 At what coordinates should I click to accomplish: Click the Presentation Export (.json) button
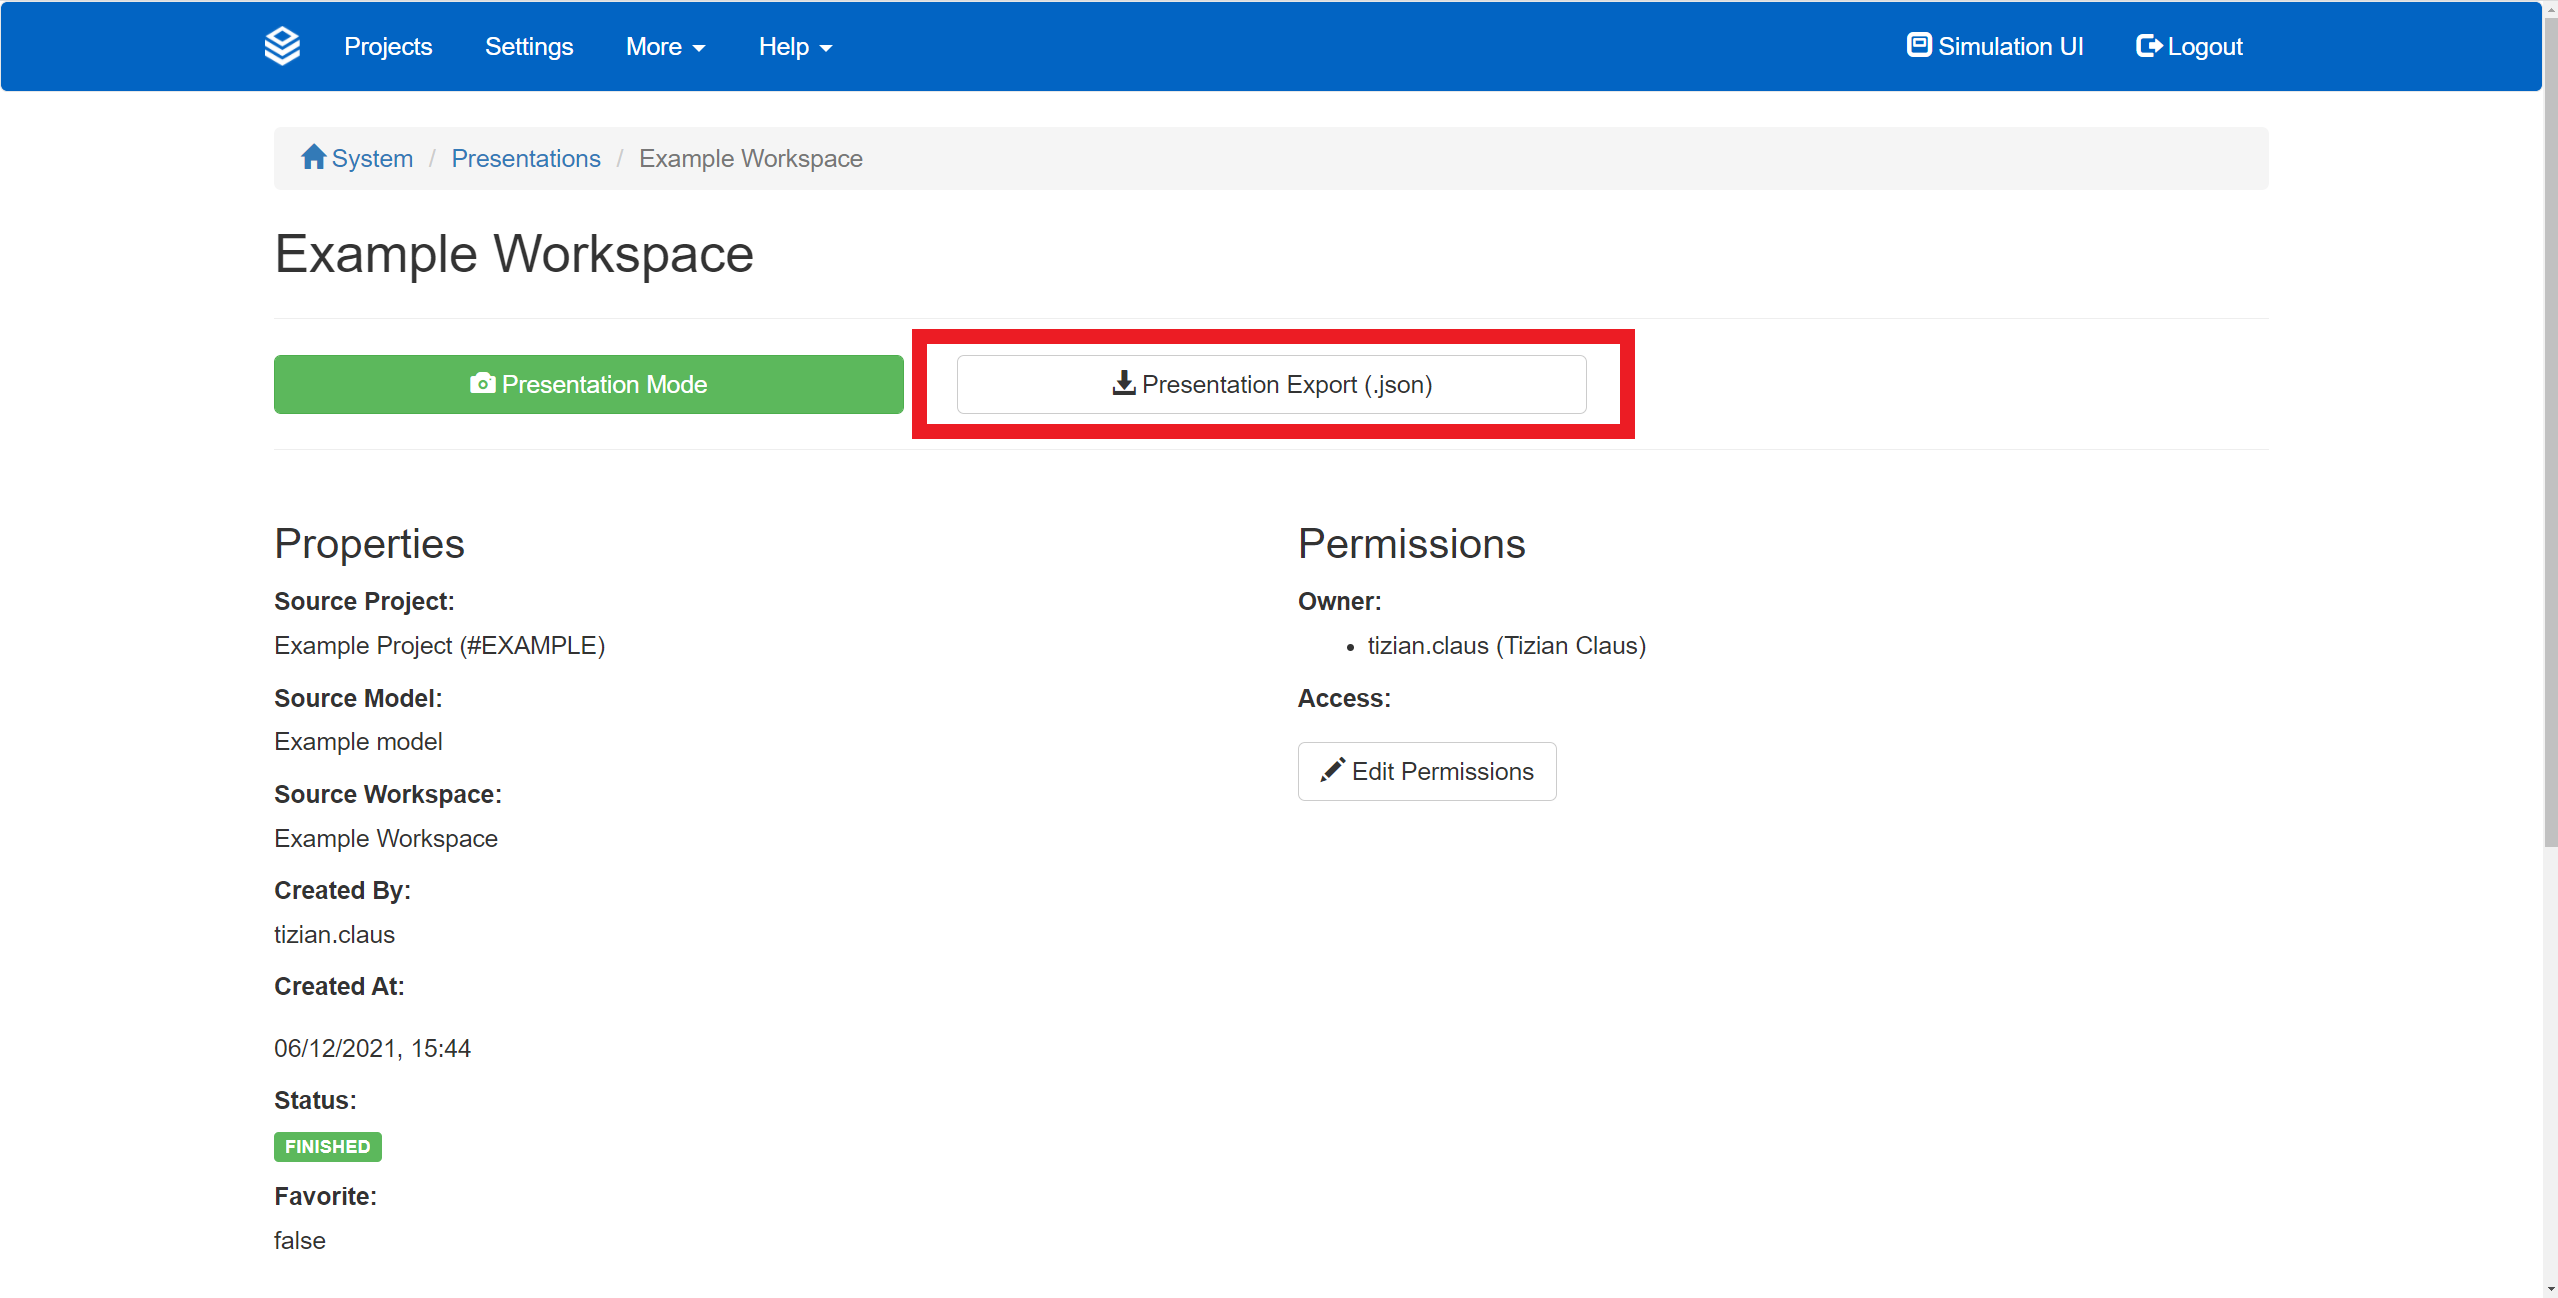(1271, 384)
